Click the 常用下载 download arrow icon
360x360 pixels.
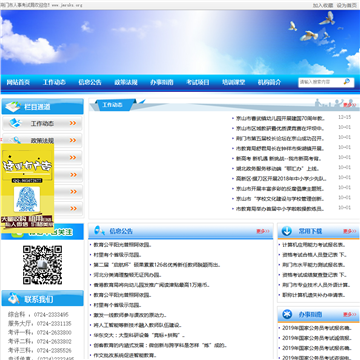(x=286, y=231)
